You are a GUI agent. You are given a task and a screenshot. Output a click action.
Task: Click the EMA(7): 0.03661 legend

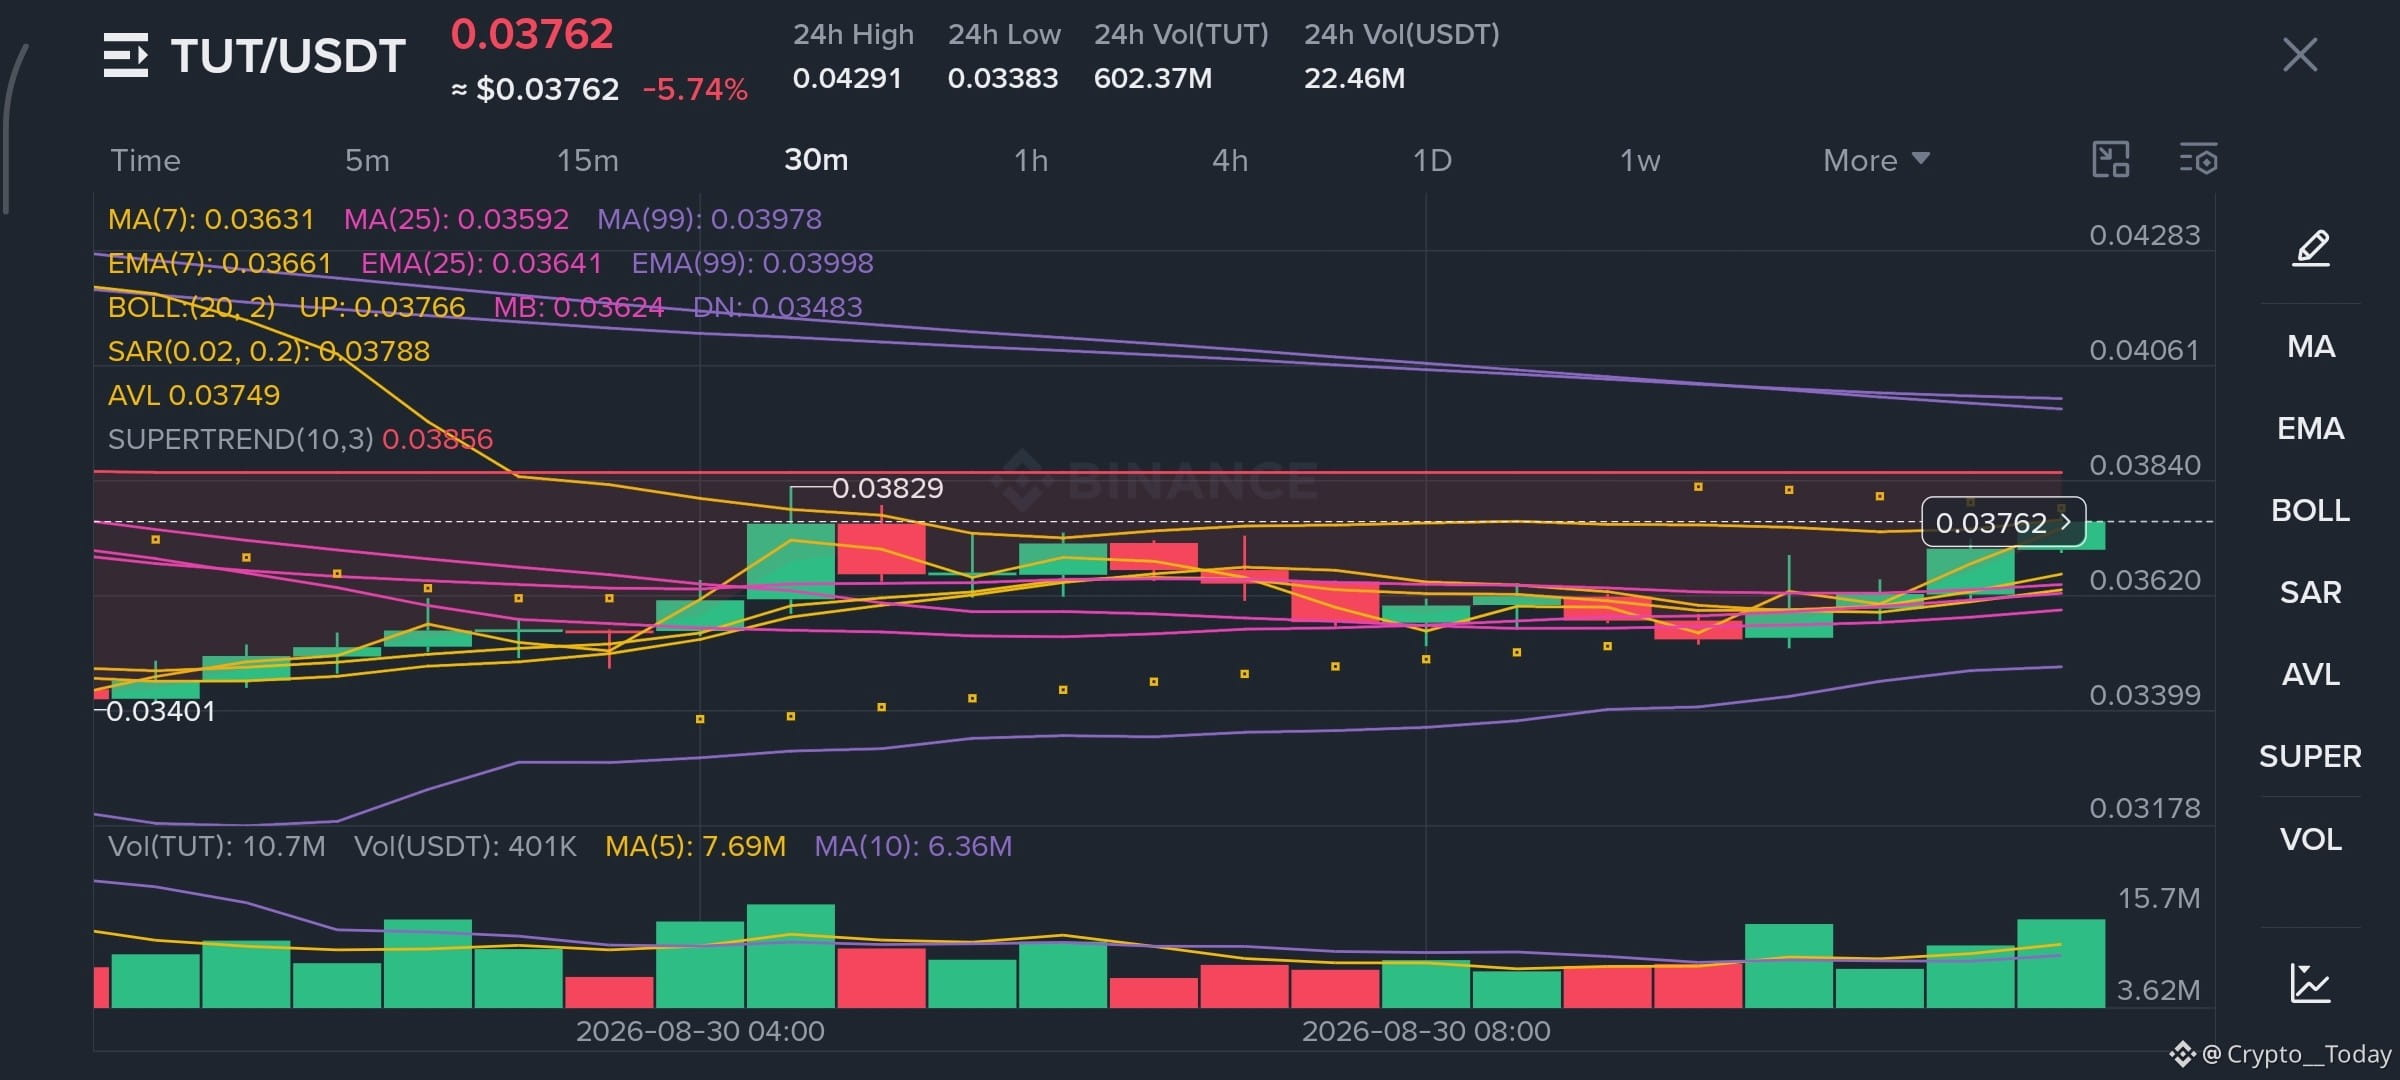point(219,263)
